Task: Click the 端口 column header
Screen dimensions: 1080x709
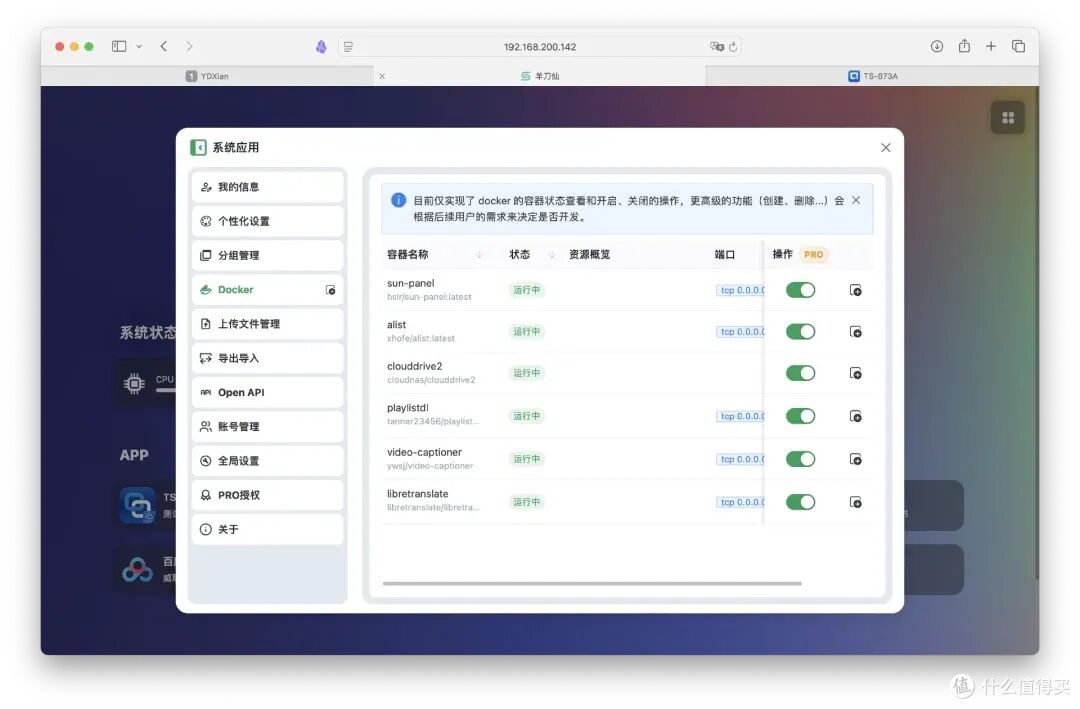Action: pos(725,254)
